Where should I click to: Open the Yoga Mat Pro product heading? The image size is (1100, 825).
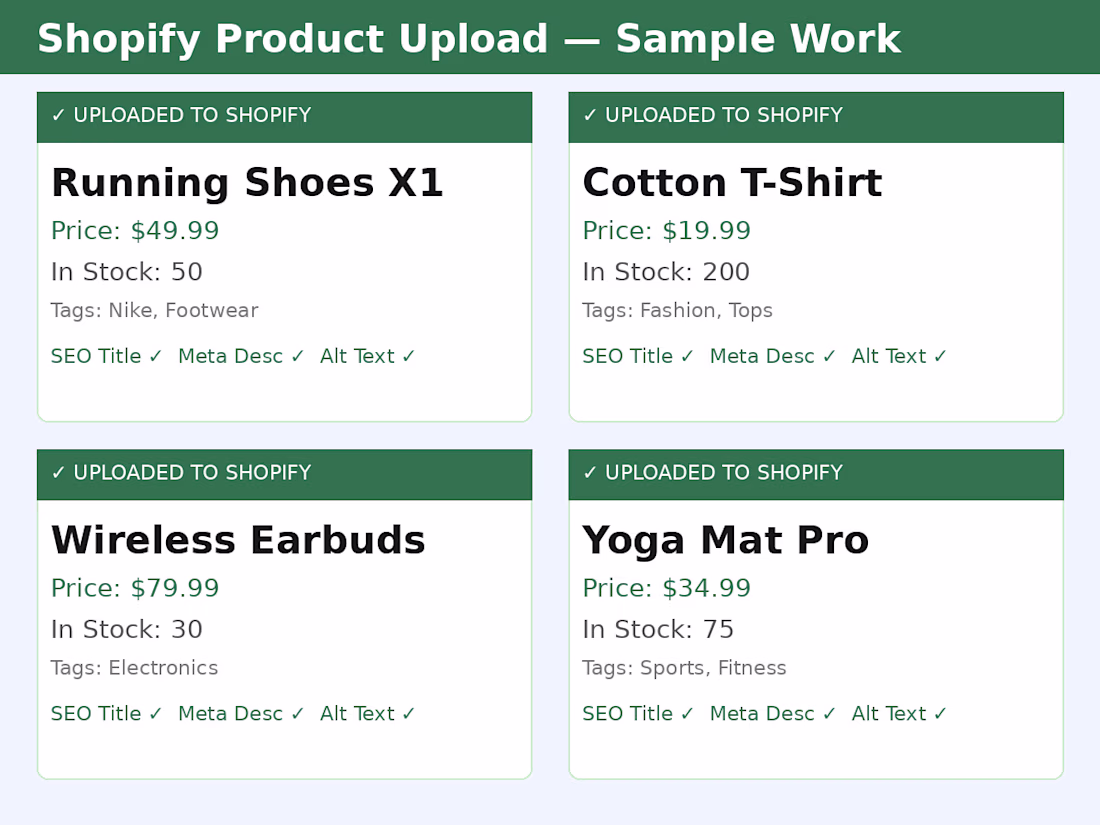point(725,541)
